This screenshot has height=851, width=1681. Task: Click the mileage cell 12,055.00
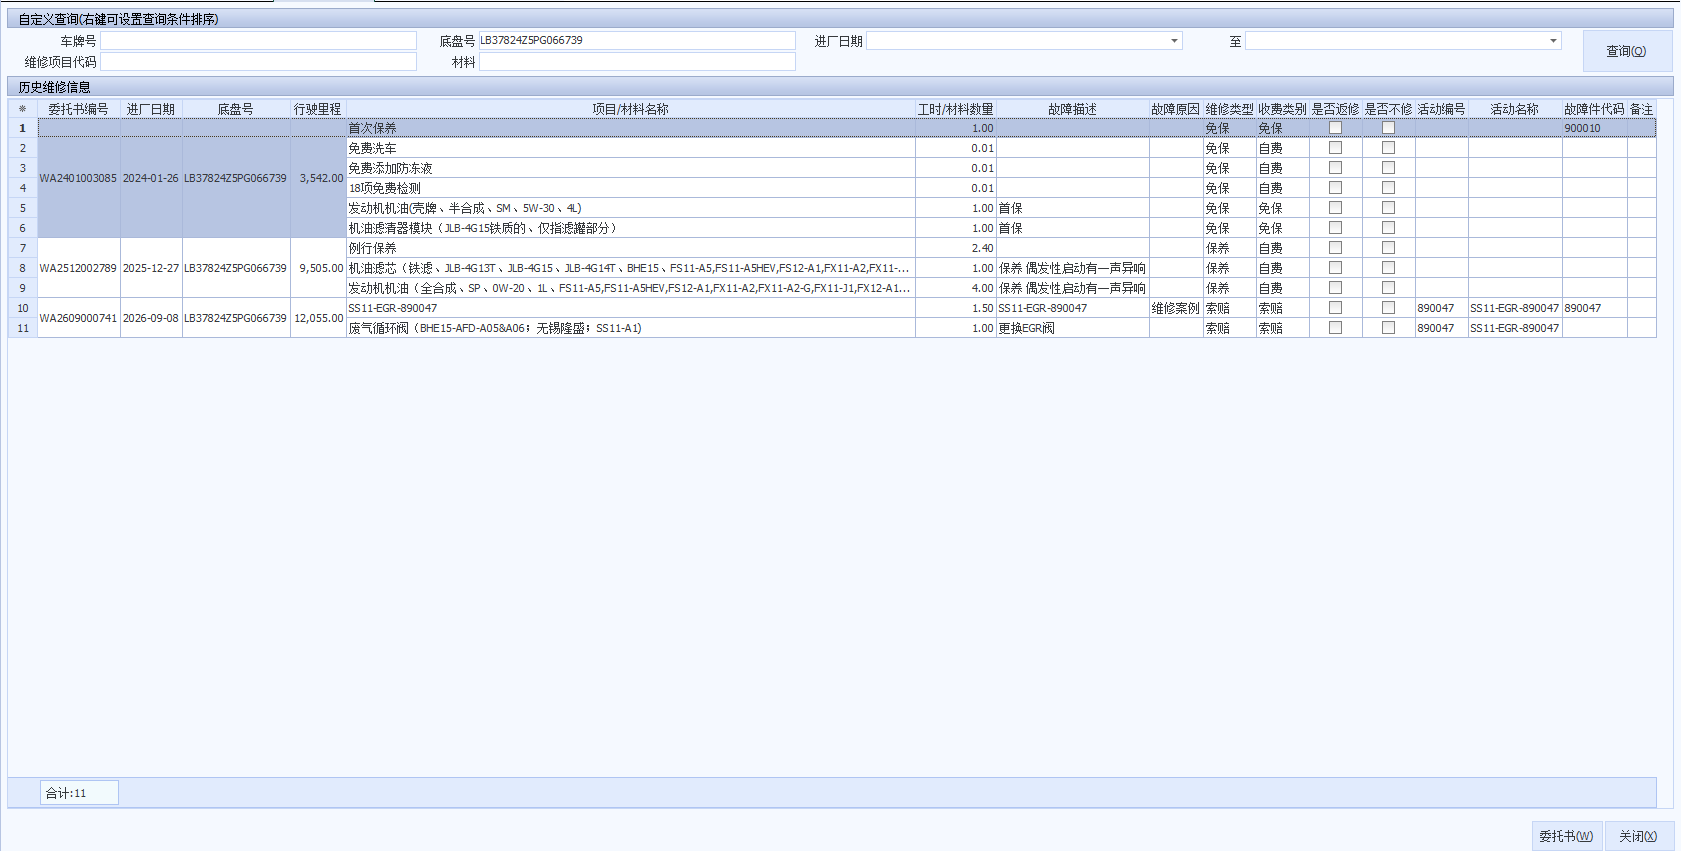pos(318,318)
